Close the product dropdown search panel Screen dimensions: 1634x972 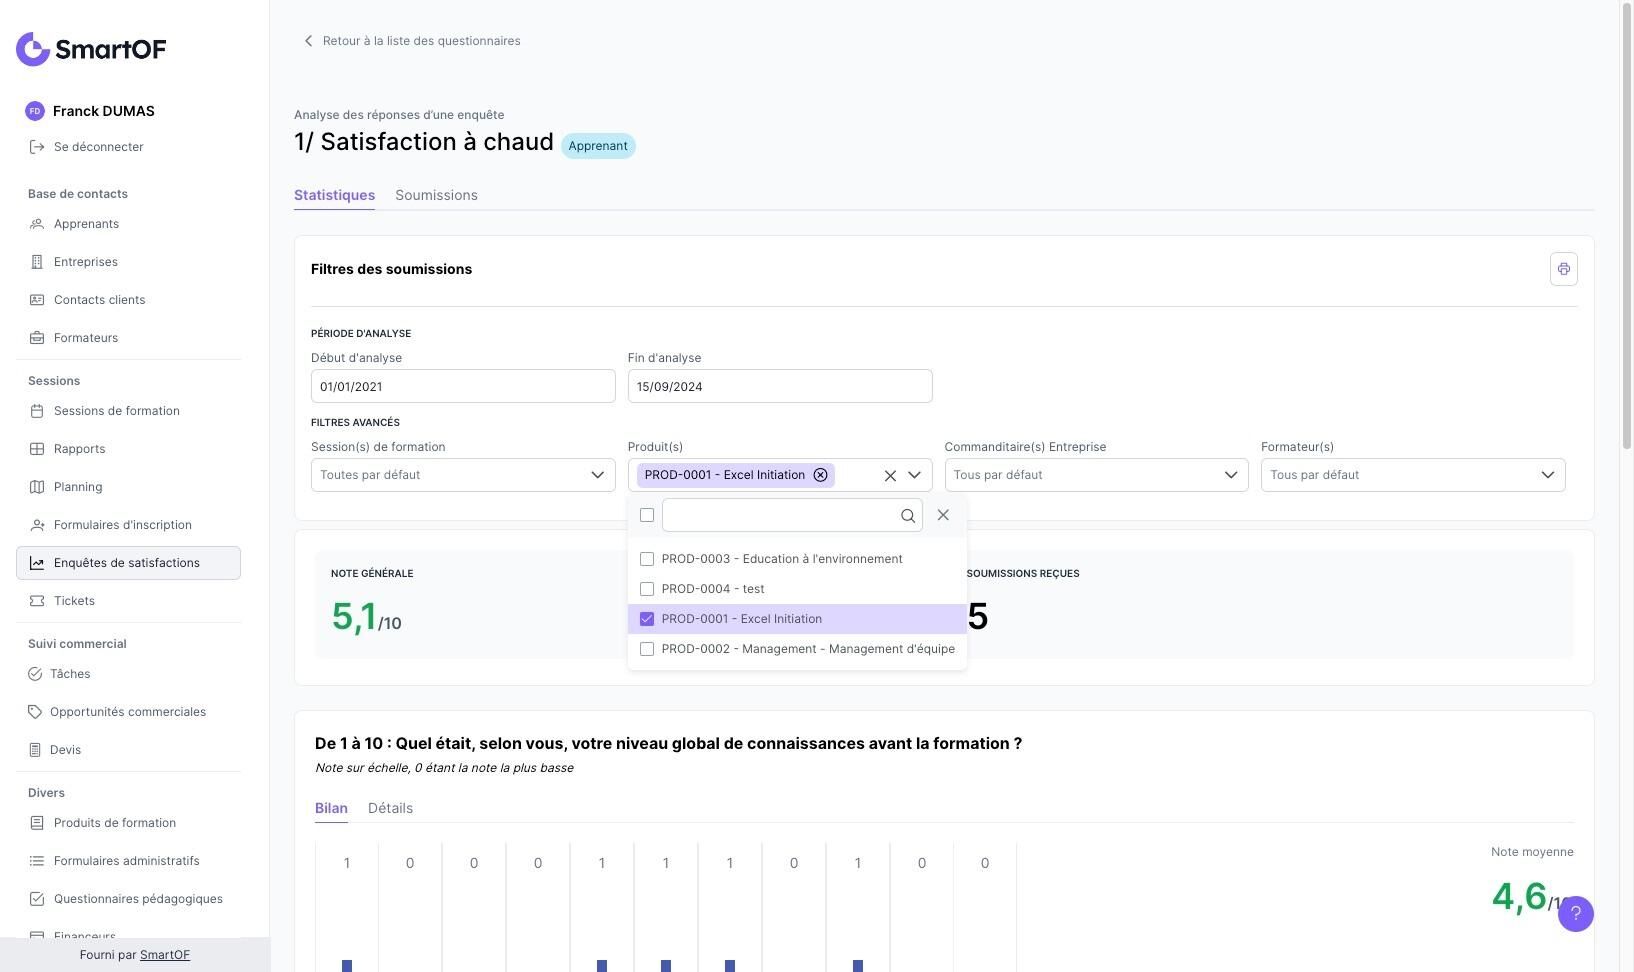(943, 515)
